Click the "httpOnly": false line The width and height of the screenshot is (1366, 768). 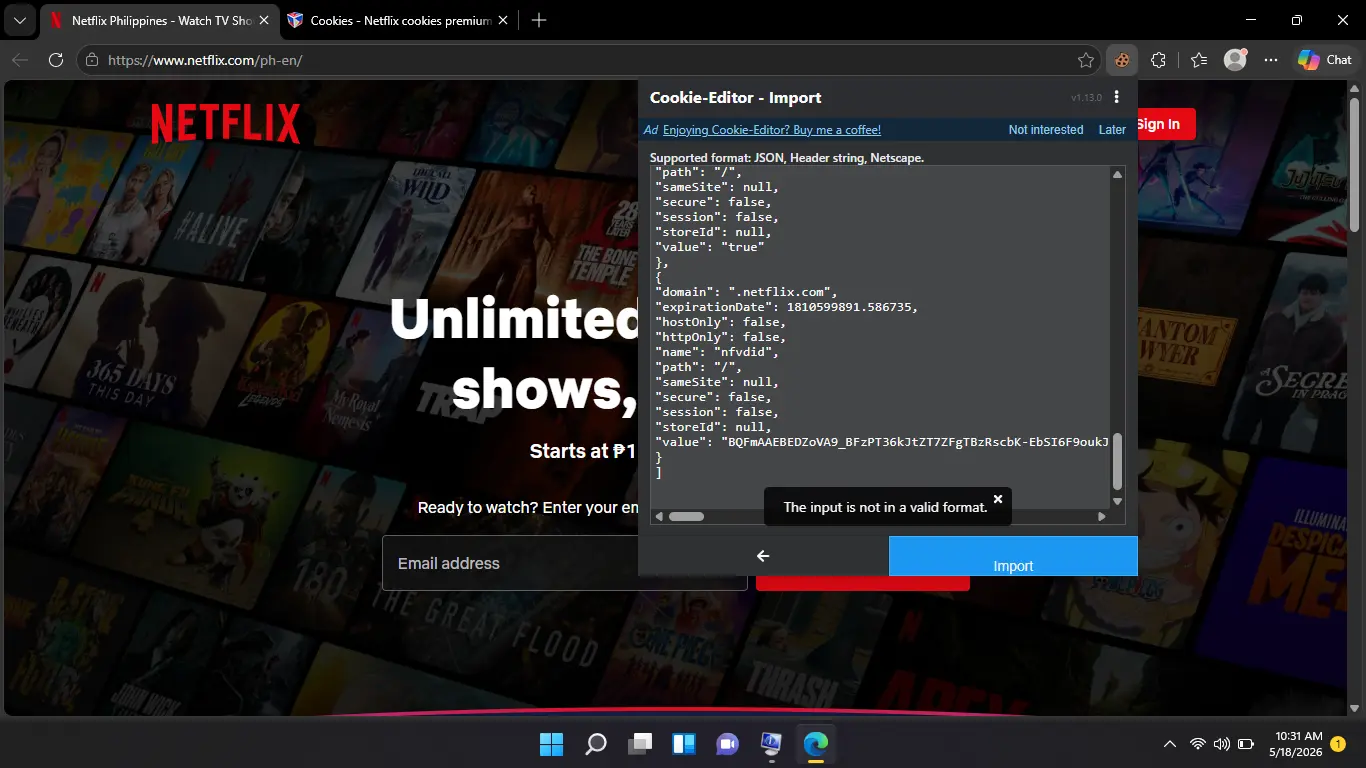[720, 337]
